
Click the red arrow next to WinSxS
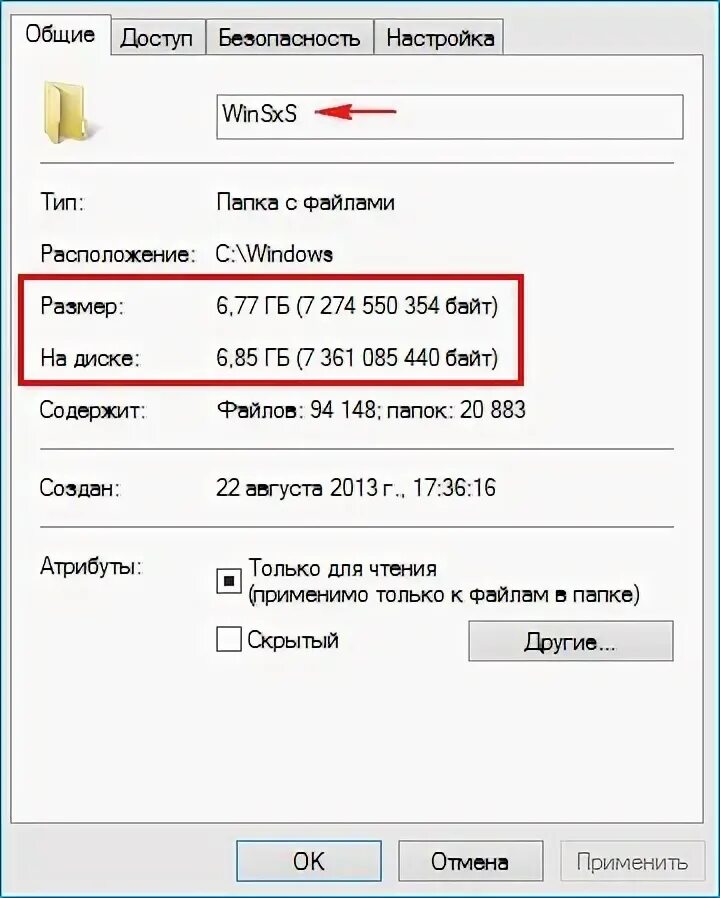(355, 112)
